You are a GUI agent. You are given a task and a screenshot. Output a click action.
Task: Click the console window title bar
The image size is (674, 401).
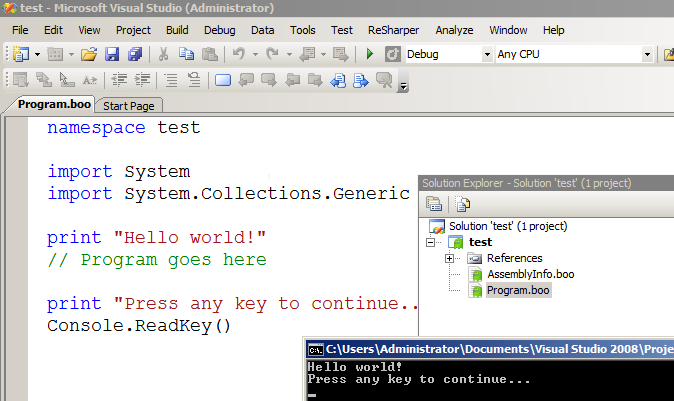point(490,349)
